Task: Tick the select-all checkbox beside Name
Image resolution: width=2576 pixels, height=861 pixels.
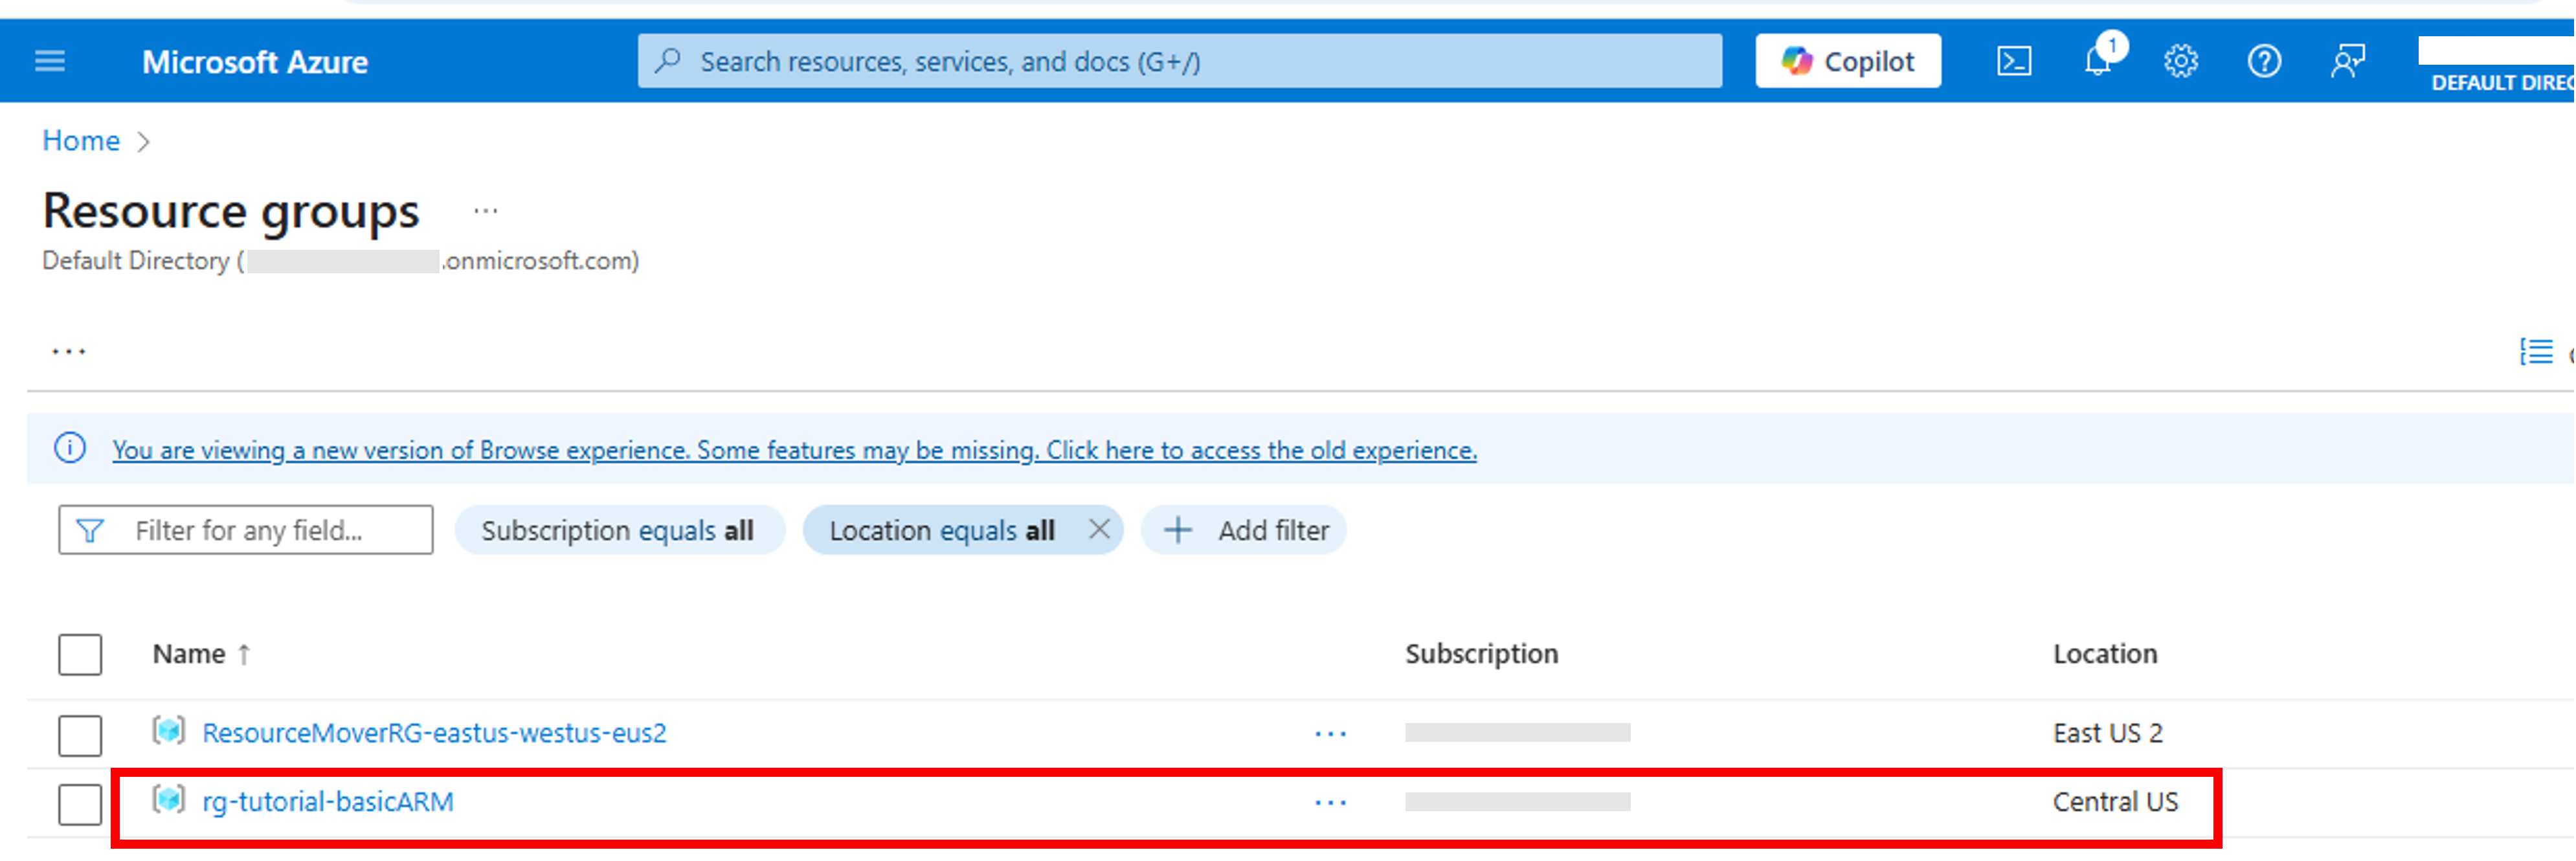Action: (x=80, y=655)
